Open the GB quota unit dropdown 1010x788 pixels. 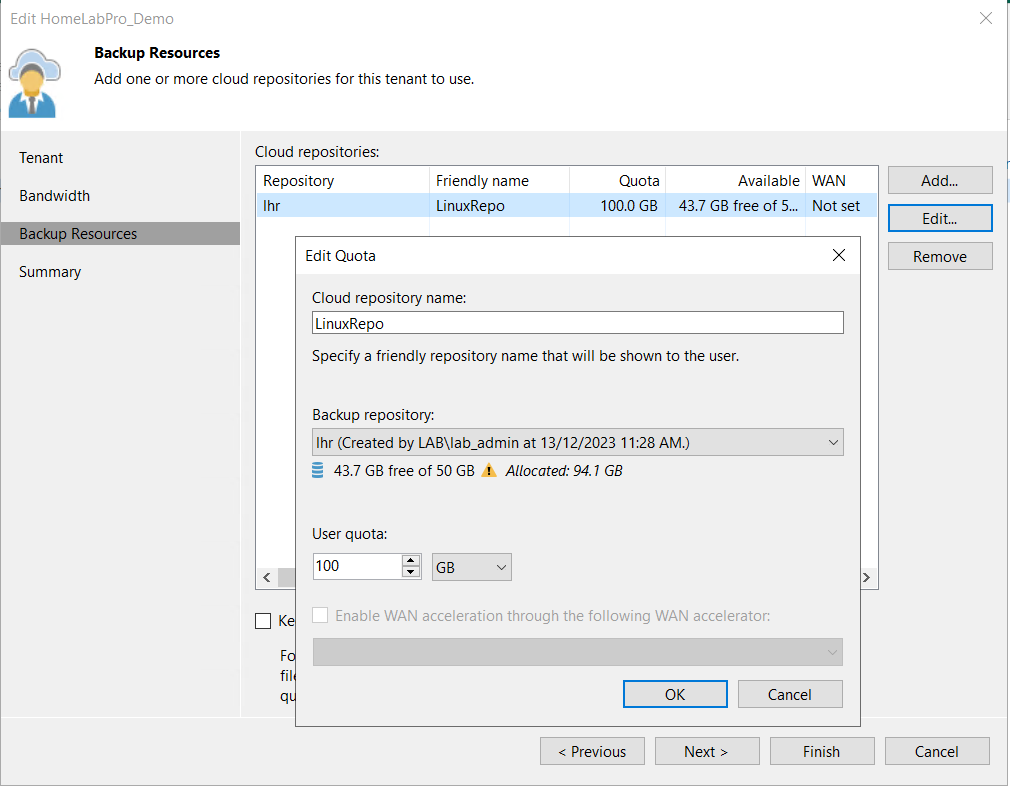coord(472,567)
